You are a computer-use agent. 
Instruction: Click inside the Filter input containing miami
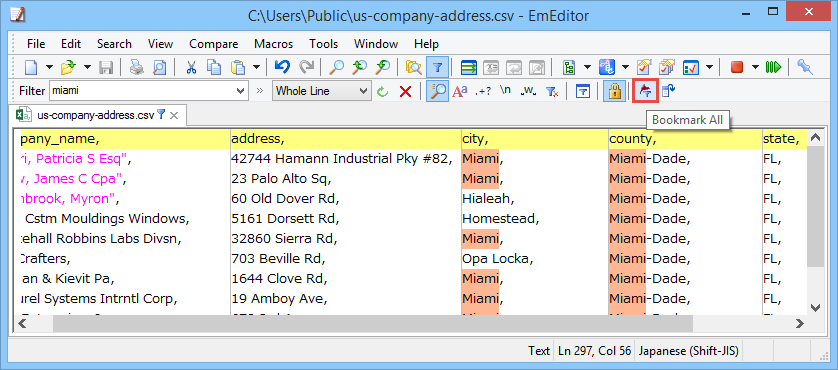point(142,91)
